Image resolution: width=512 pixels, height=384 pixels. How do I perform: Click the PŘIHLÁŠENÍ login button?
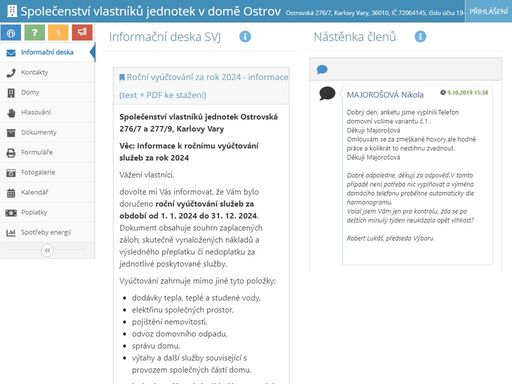[x=488, y=11]
